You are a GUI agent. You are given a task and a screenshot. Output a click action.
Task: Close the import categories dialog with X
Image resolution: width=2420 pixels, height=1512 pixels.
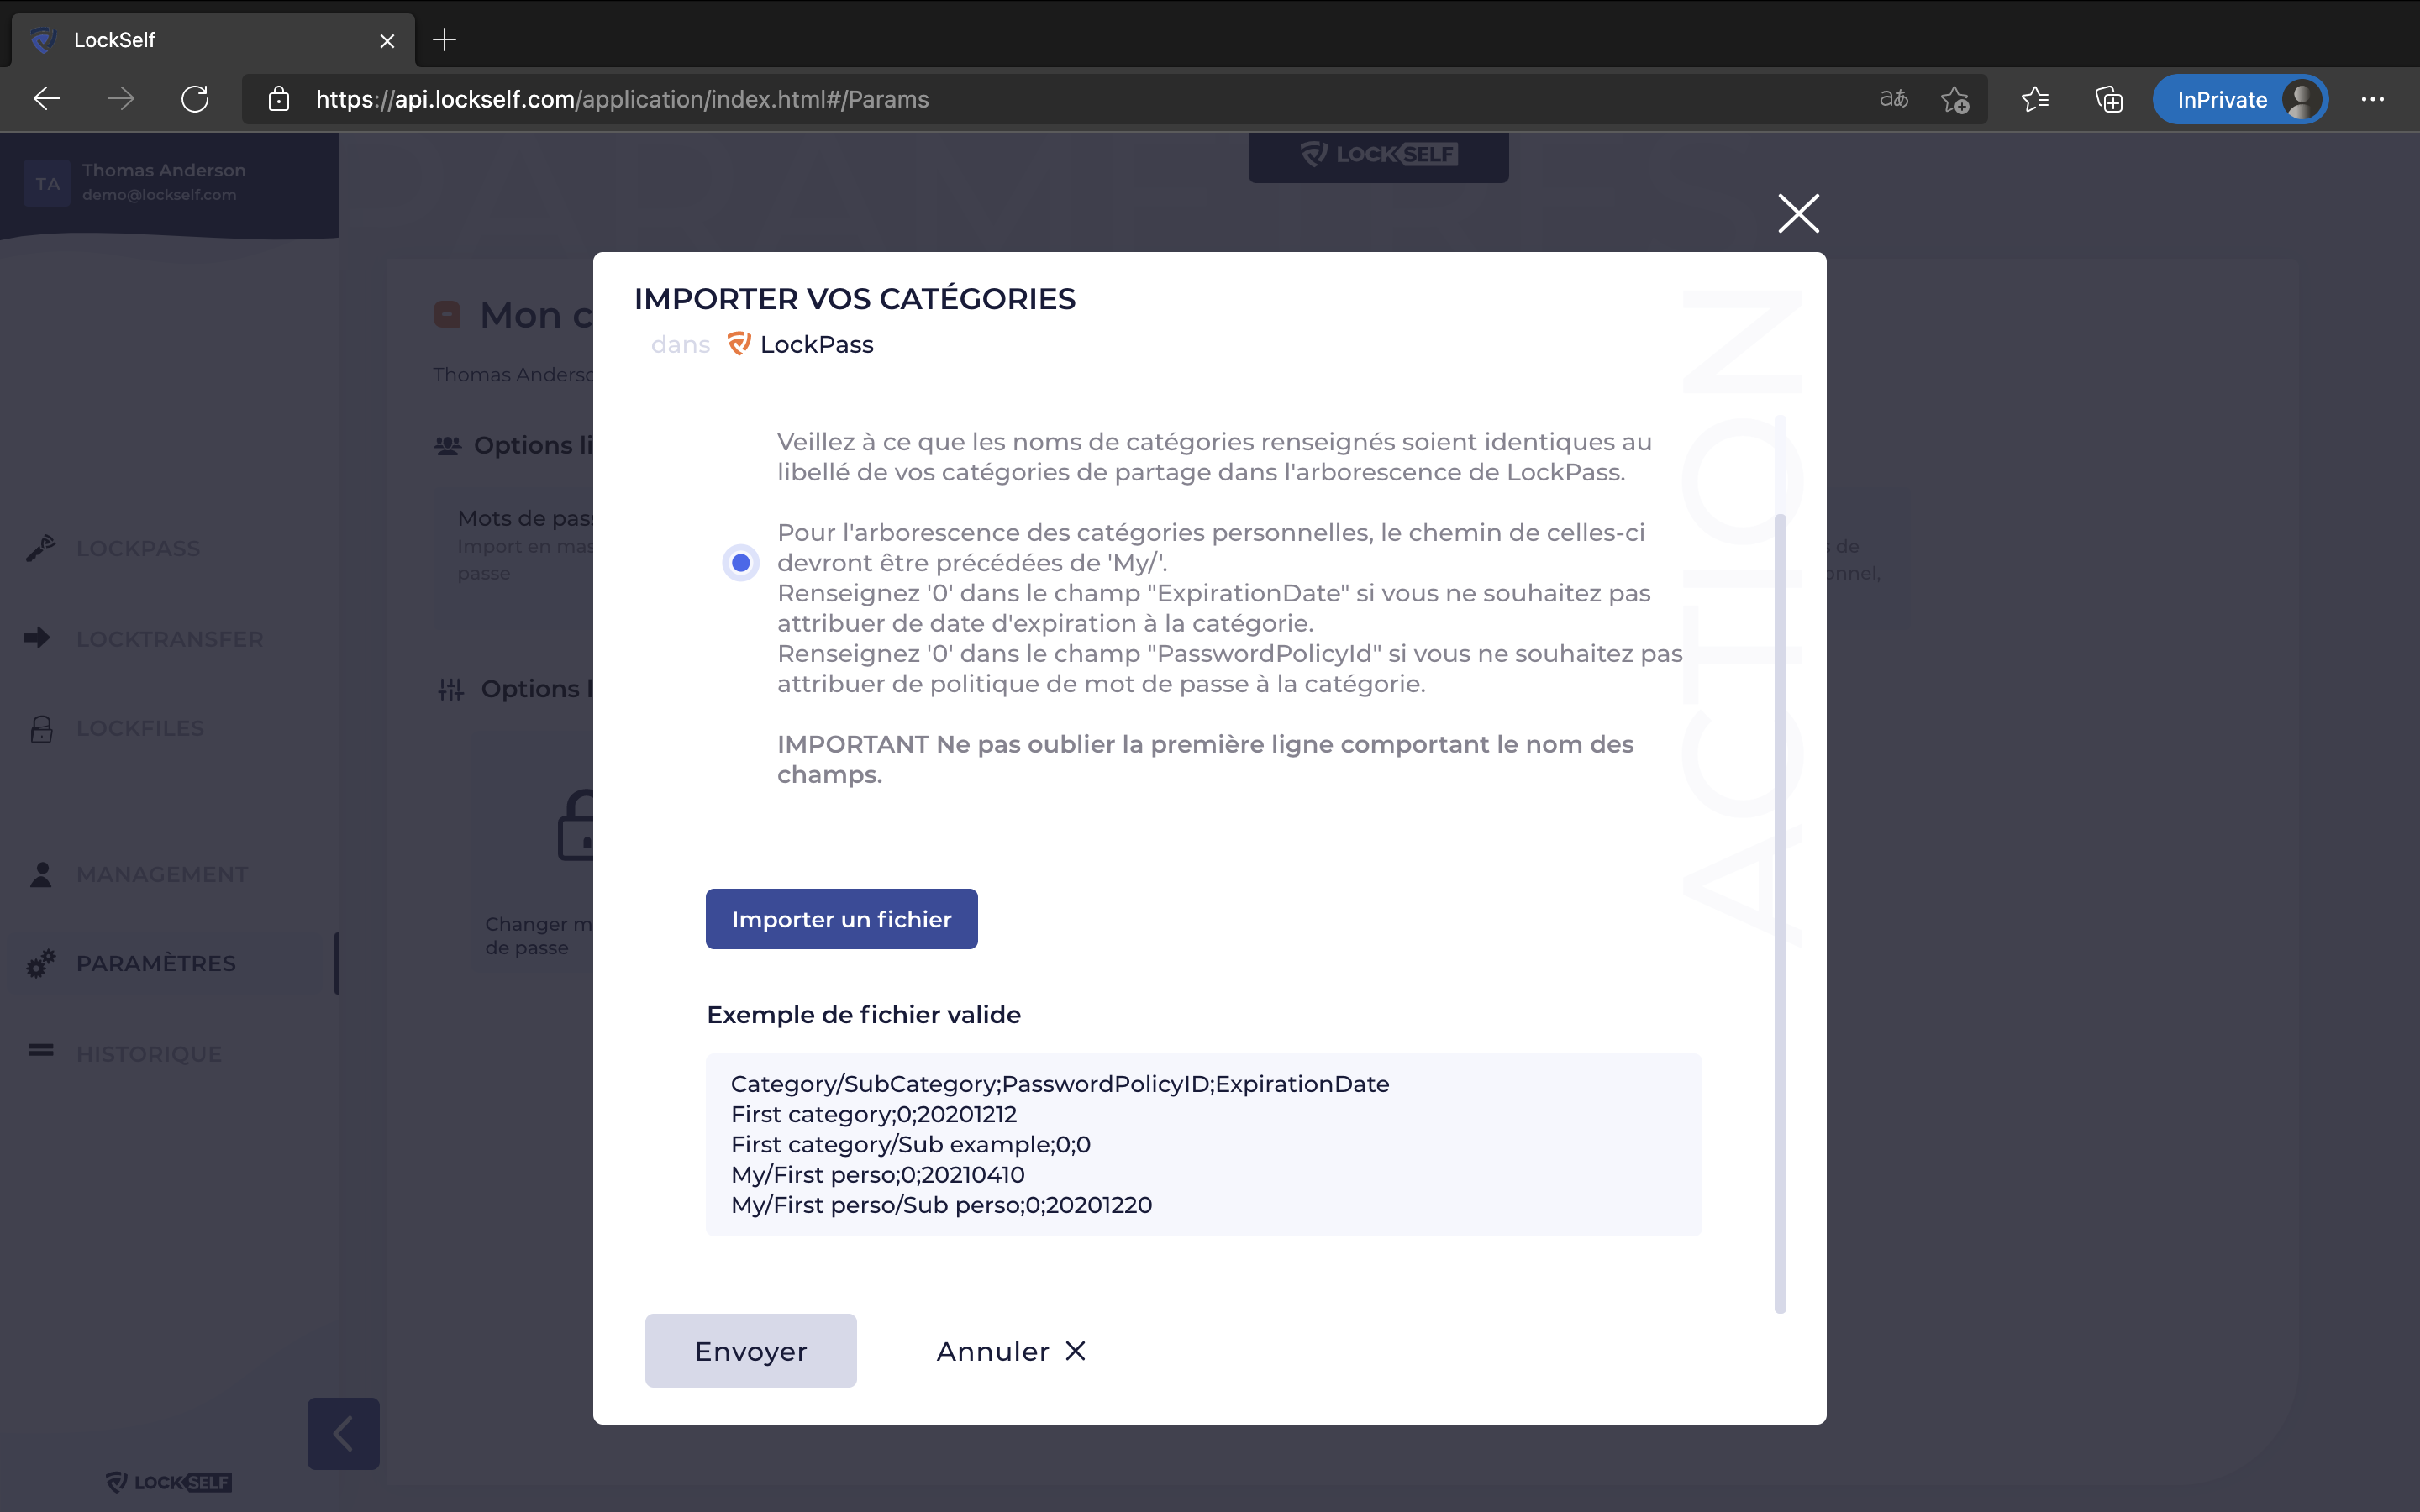1798,213
